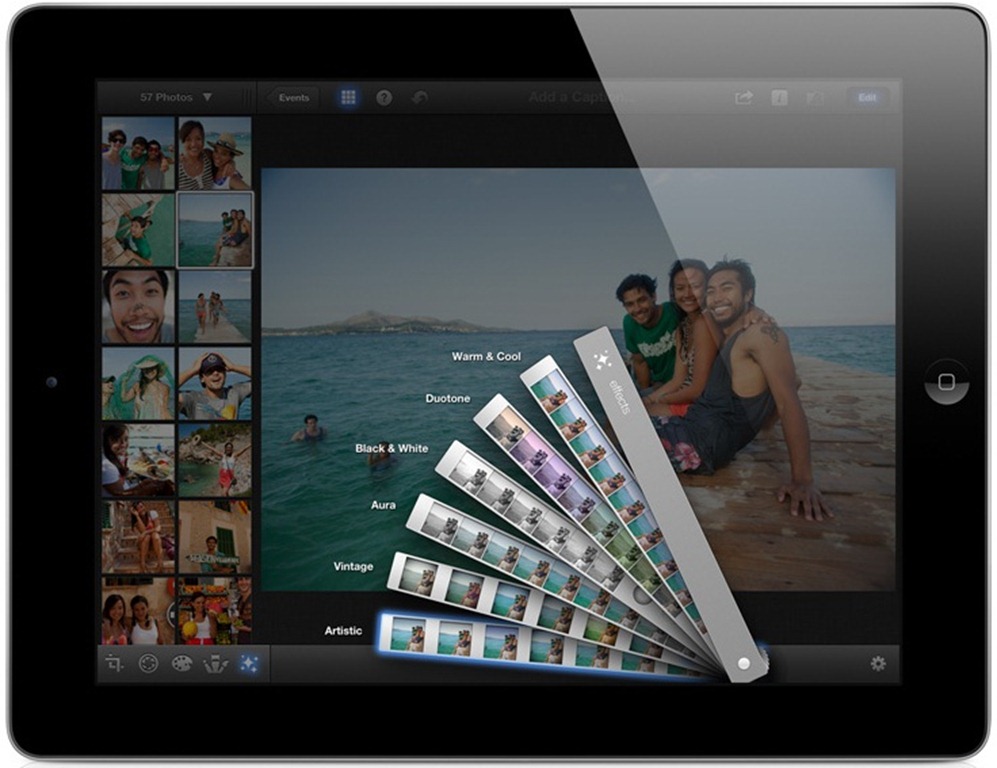
Task: Toggle the thumbnail grid view button
Action: (348, 98)
